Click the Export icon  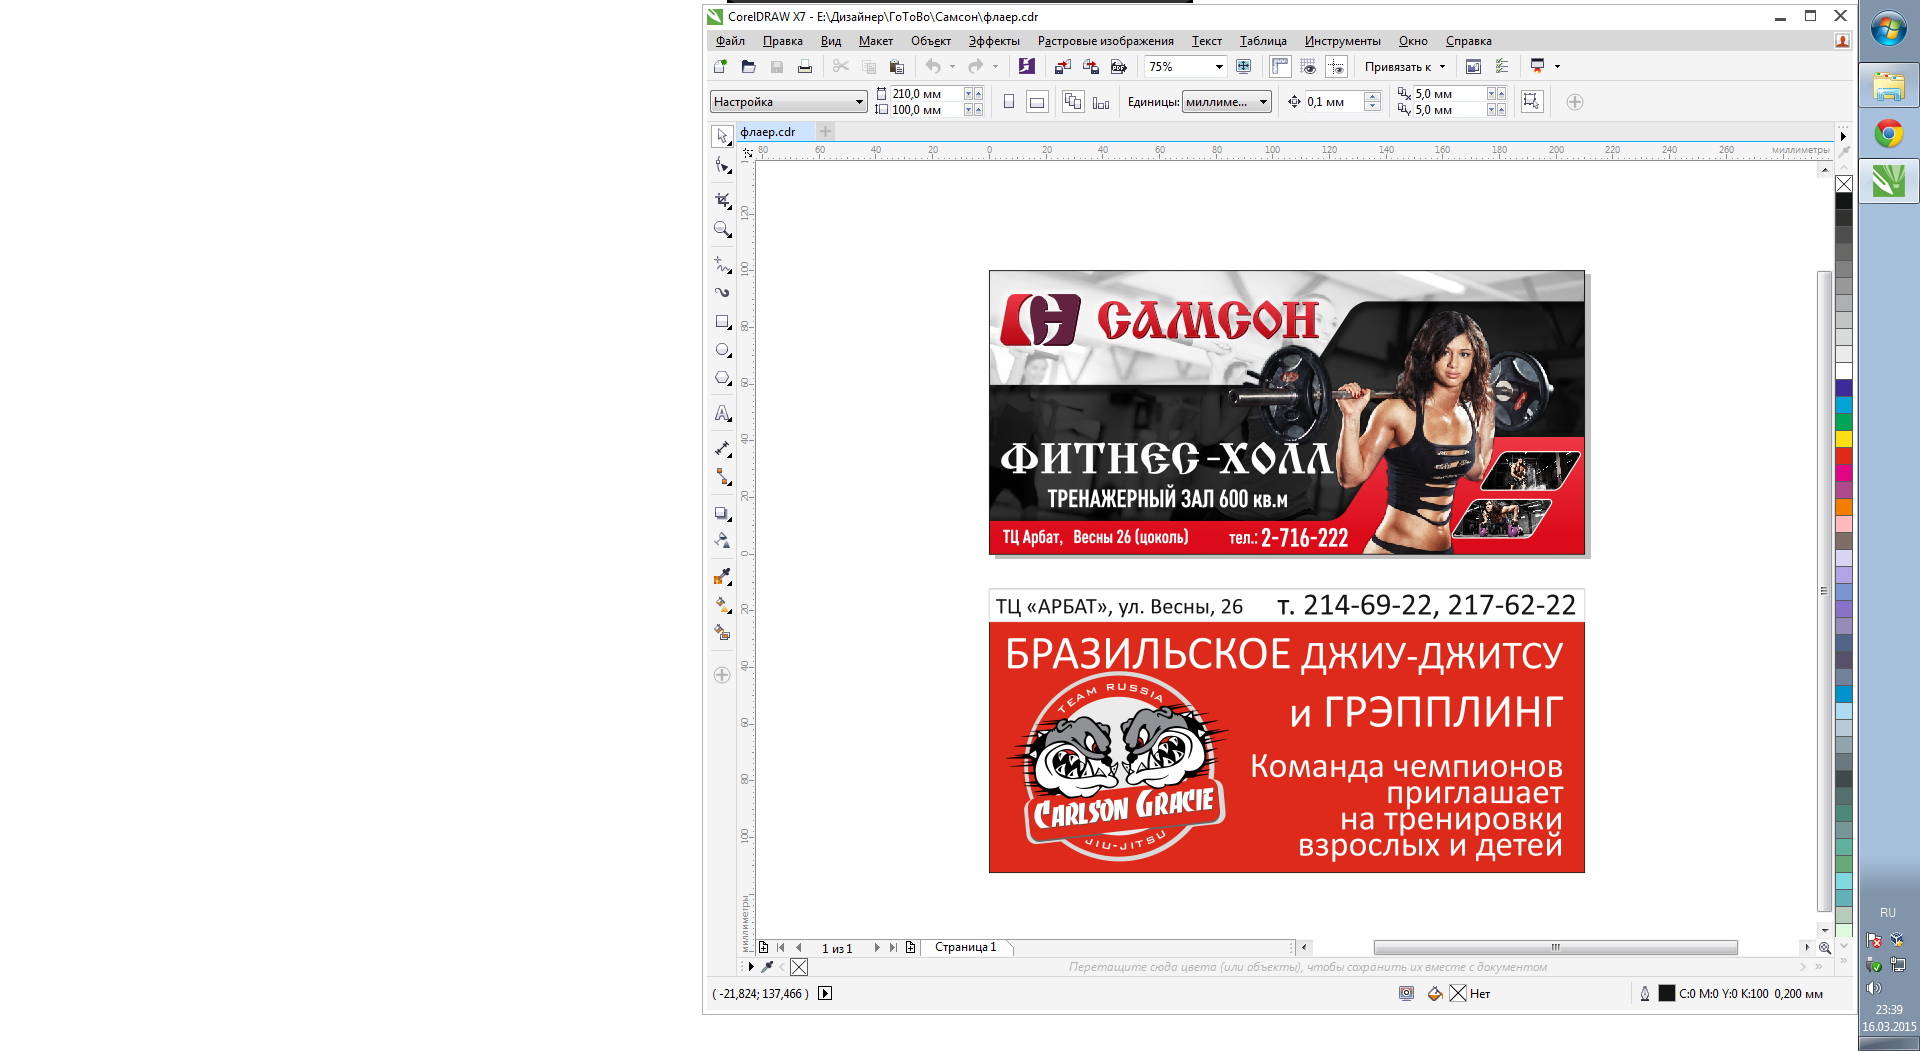1091,67
